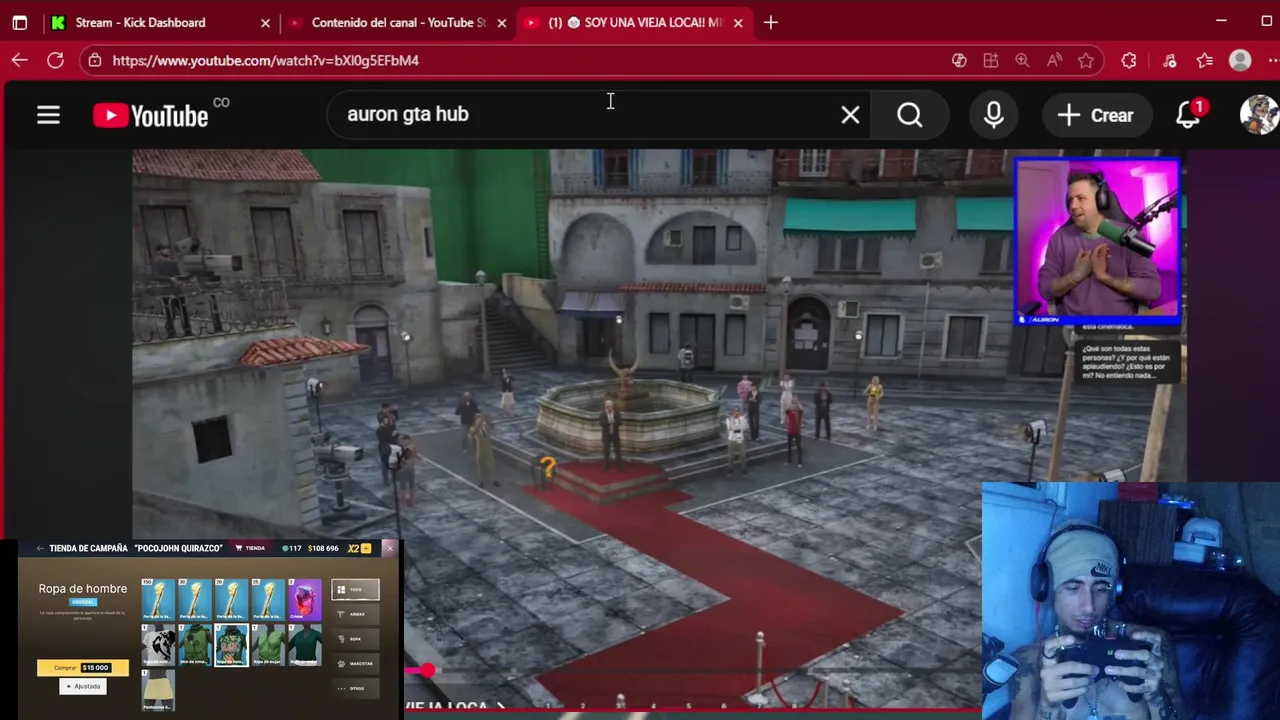Click Comprar $15 000 button
Image resolution: width=1280 pixels, height=720 pixels.
click(x=83, y=668)
